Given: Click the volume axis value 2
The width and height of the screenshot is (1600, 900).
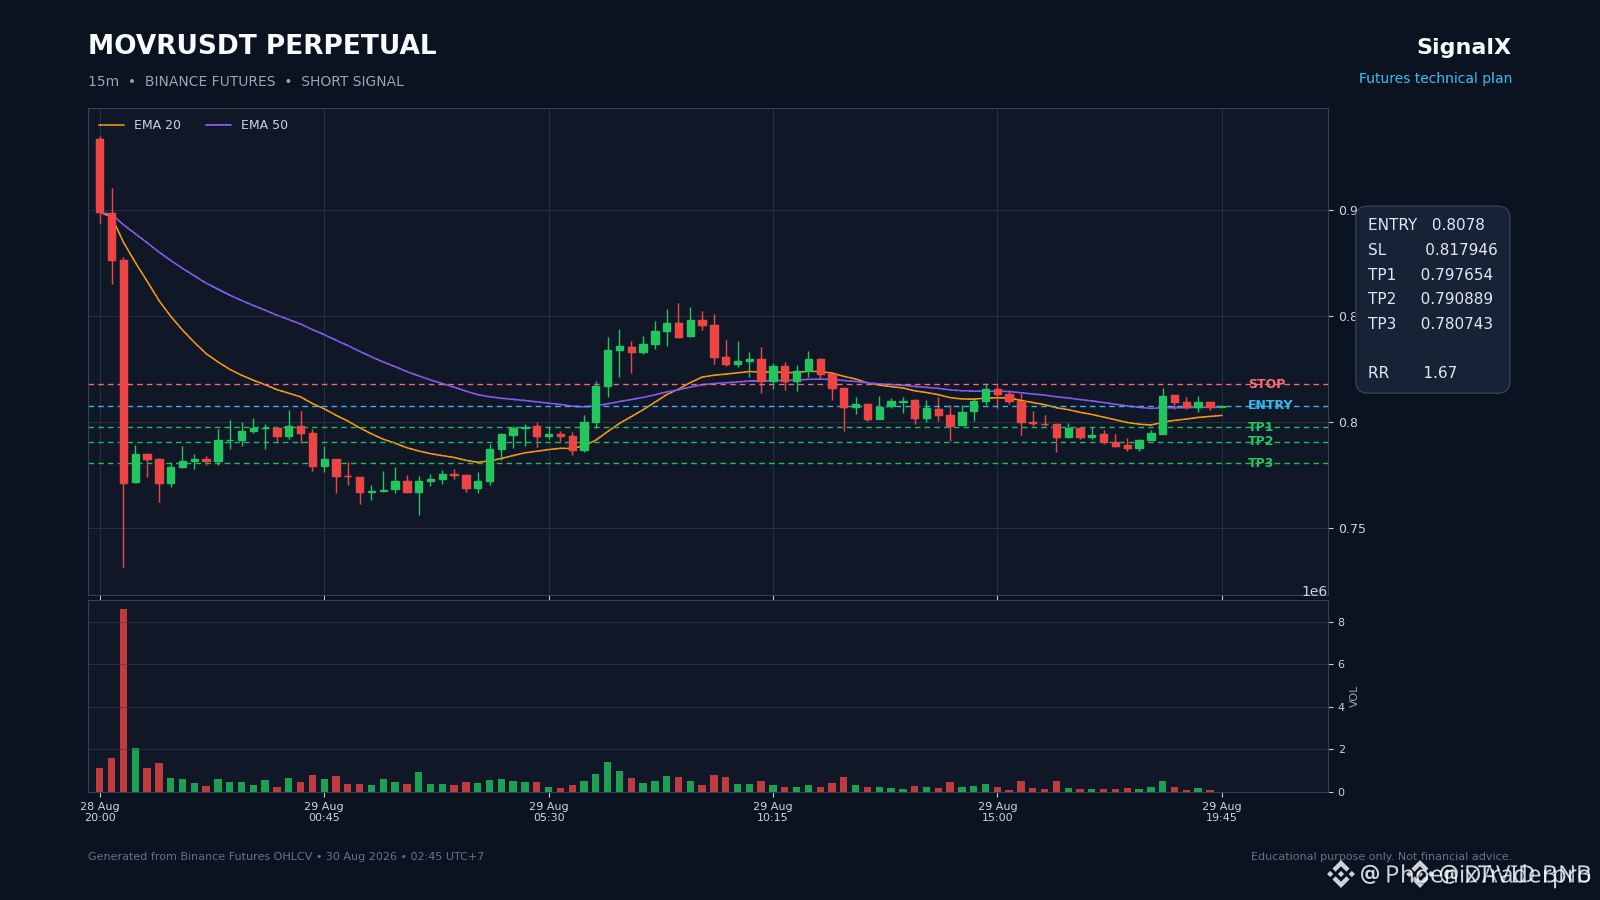Looking at the screenshot, I should point(1342,750).
